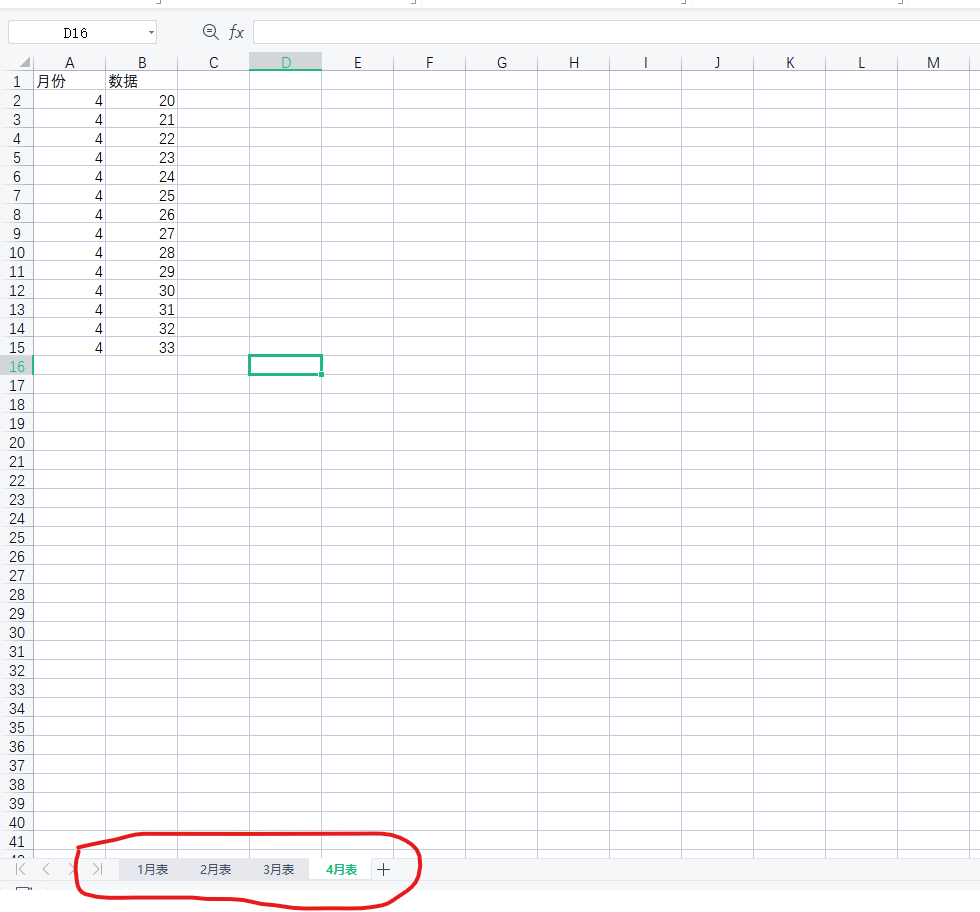
Task: Select column K header
Action: [x=790, y=63]
